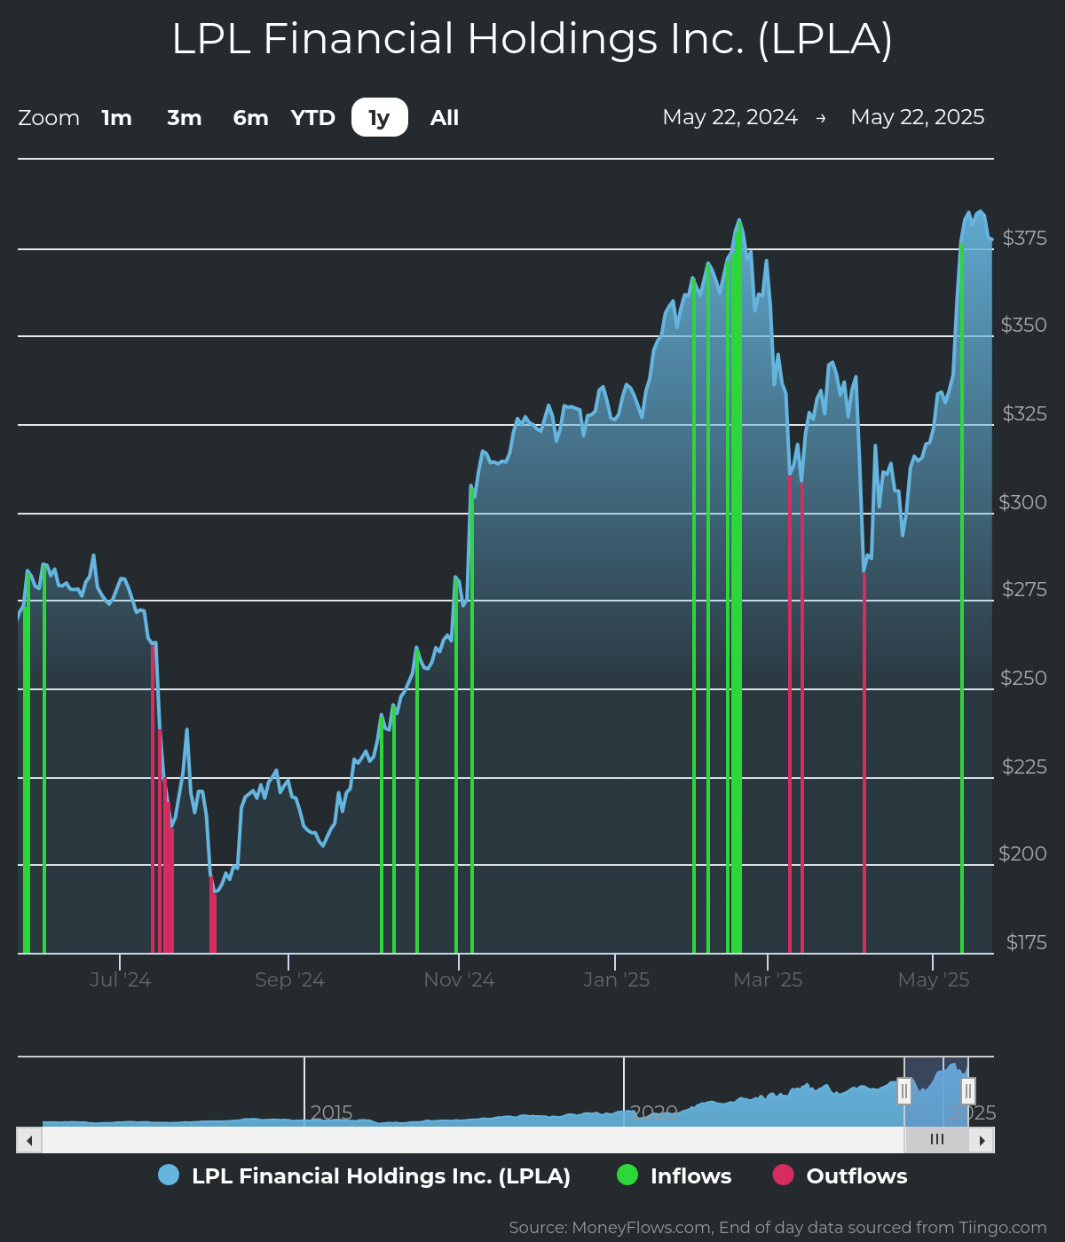
Task: Click the Mar '25 axis label
Action: [x=768, y=980]
